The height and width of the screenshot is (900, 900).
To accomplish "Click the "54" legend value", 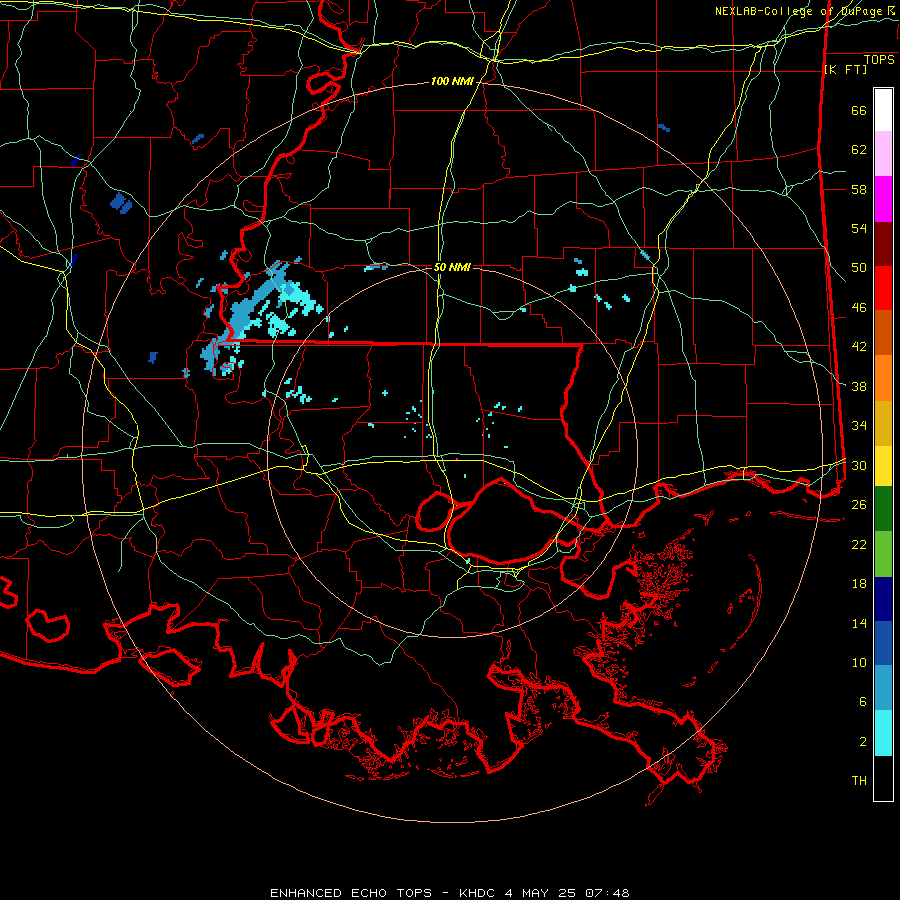I will pyautogui.click(x=859, y=228).
